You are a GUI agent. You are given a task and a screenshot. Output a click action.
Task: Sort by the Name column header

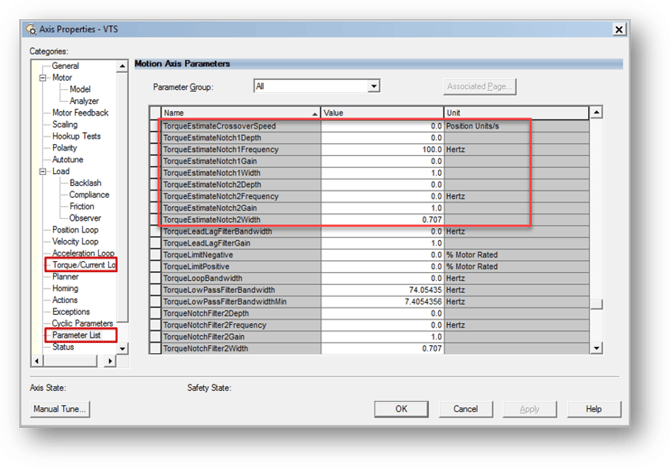[x=241, y=113]
